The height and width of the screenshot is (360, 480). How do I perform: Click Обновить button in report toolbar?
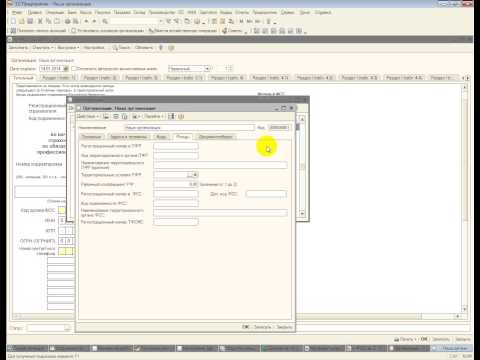144,48
